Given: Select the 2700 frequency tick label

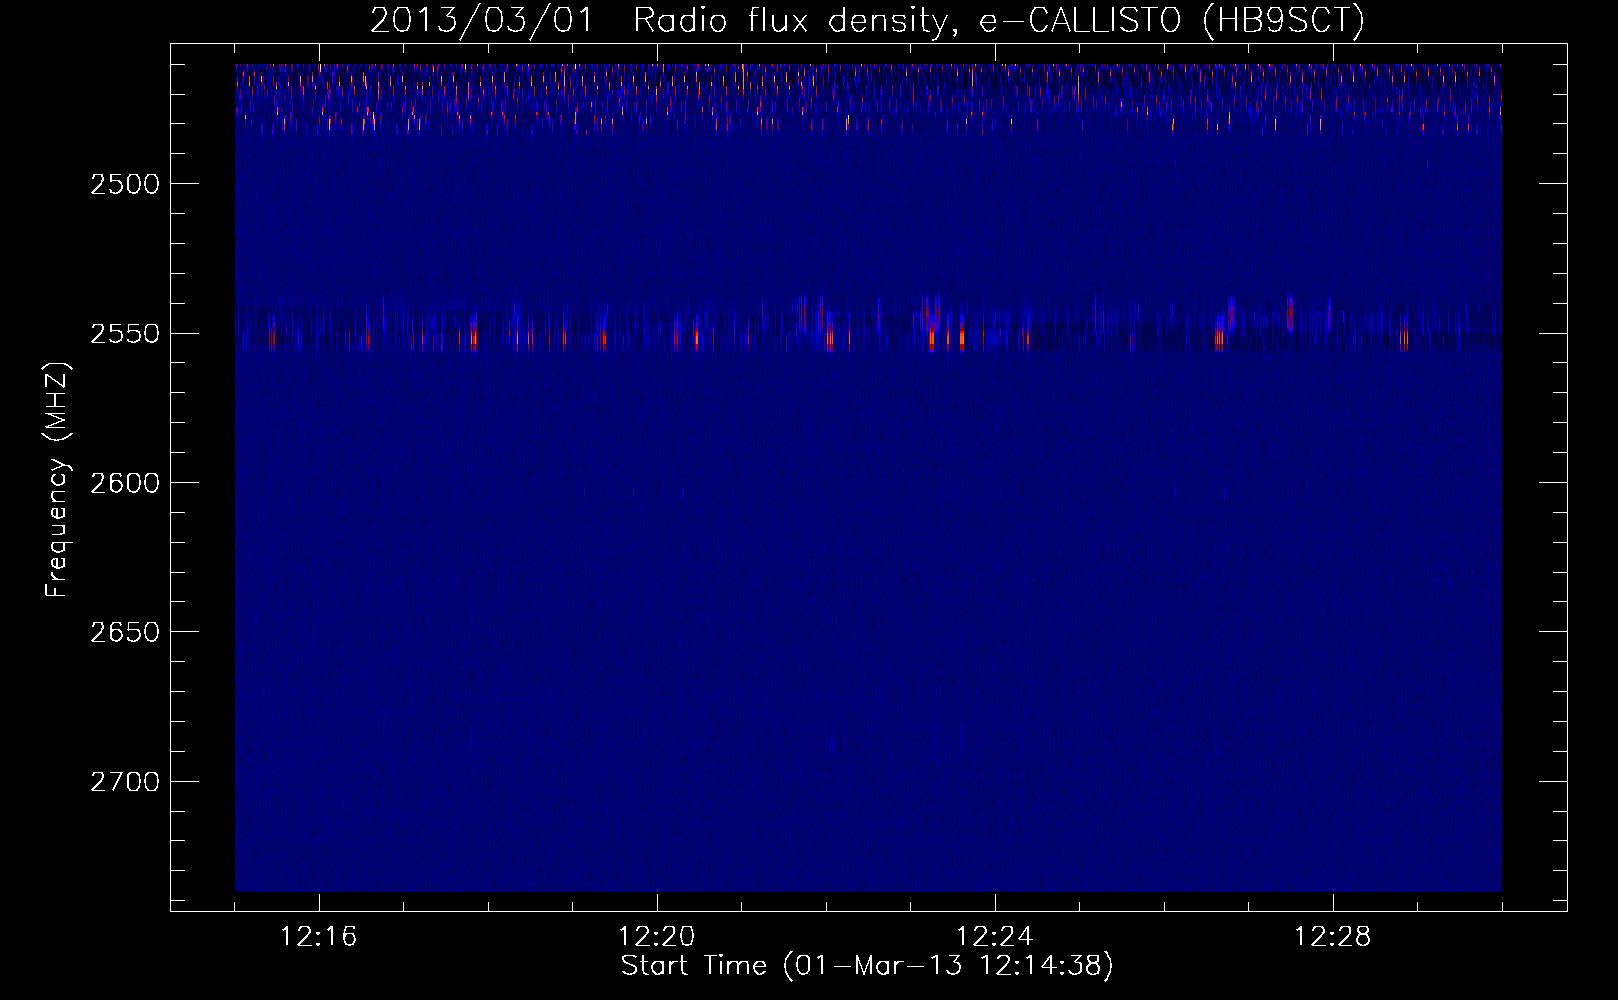Looking at the screenshot, I should [x=124, y=782].
